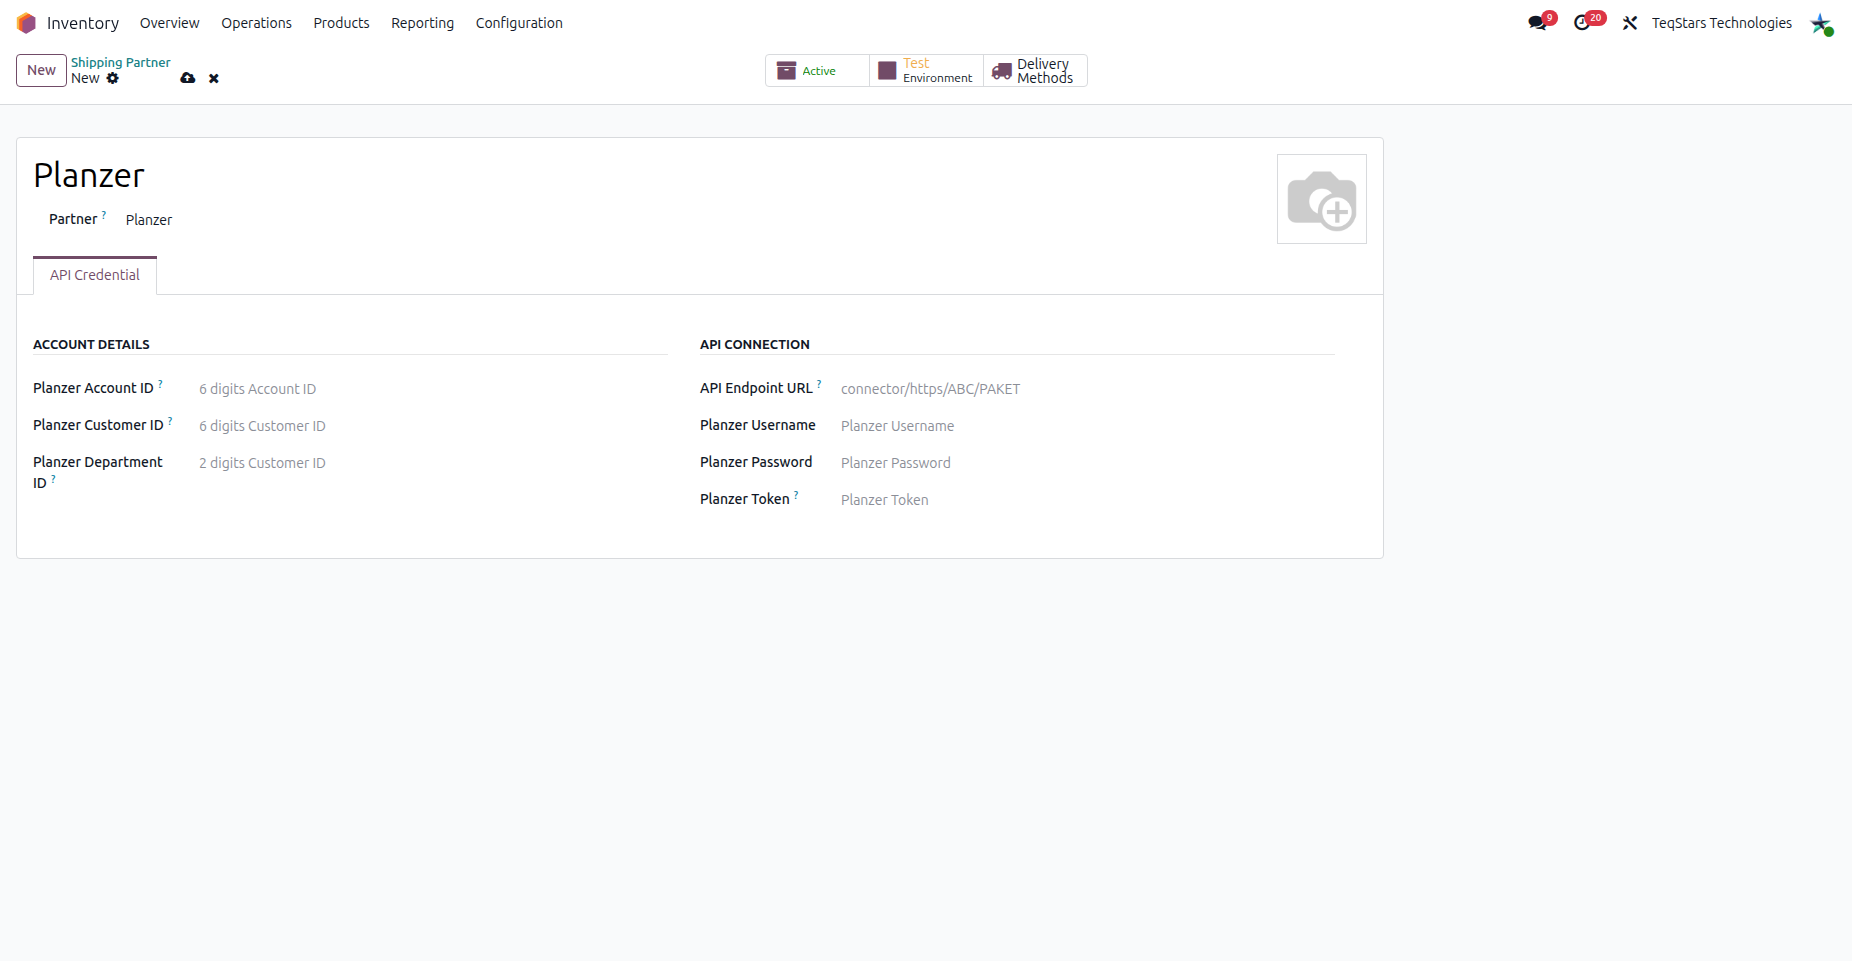Click help tooltip next to Planzer Token

click(x=796, y=494)
